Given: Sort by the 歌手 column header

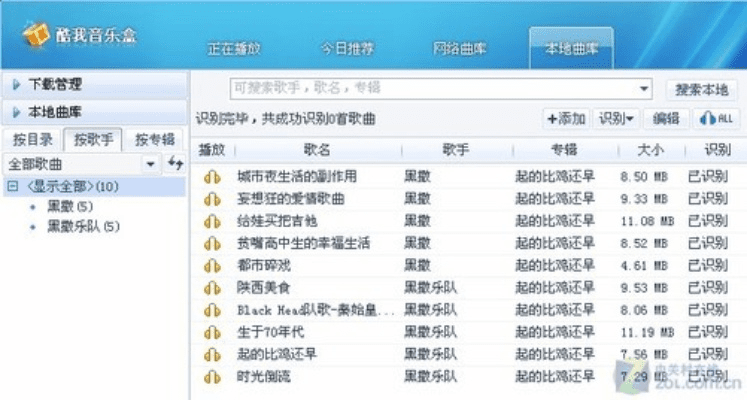Looking at the screenshot, I should click(x=455, y=150).
